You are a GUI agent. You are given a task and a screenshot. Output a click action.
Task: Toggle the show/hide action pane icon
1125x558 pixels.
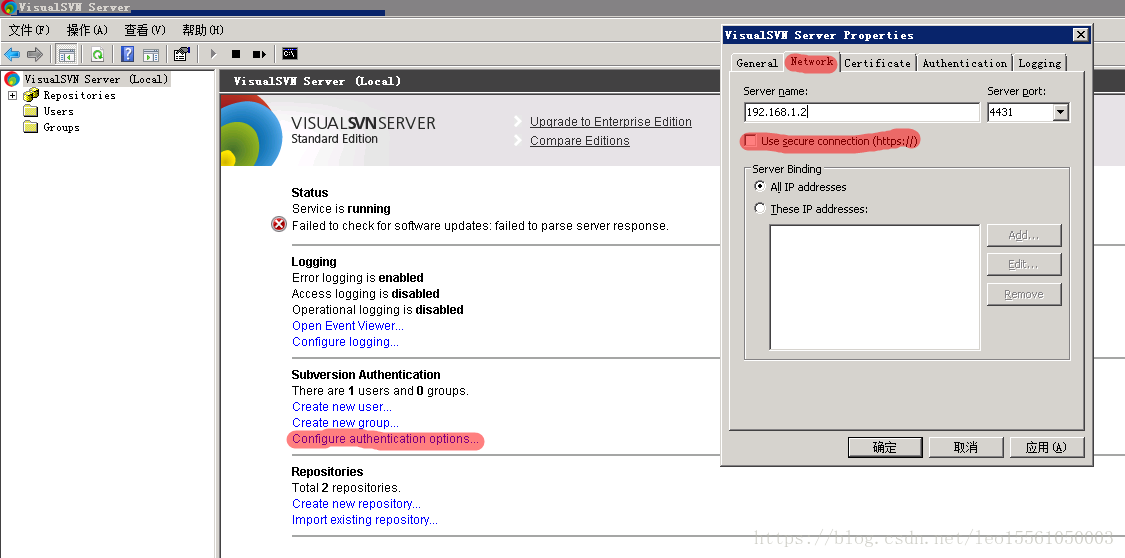pyautogui.click(x=151, y=55)
